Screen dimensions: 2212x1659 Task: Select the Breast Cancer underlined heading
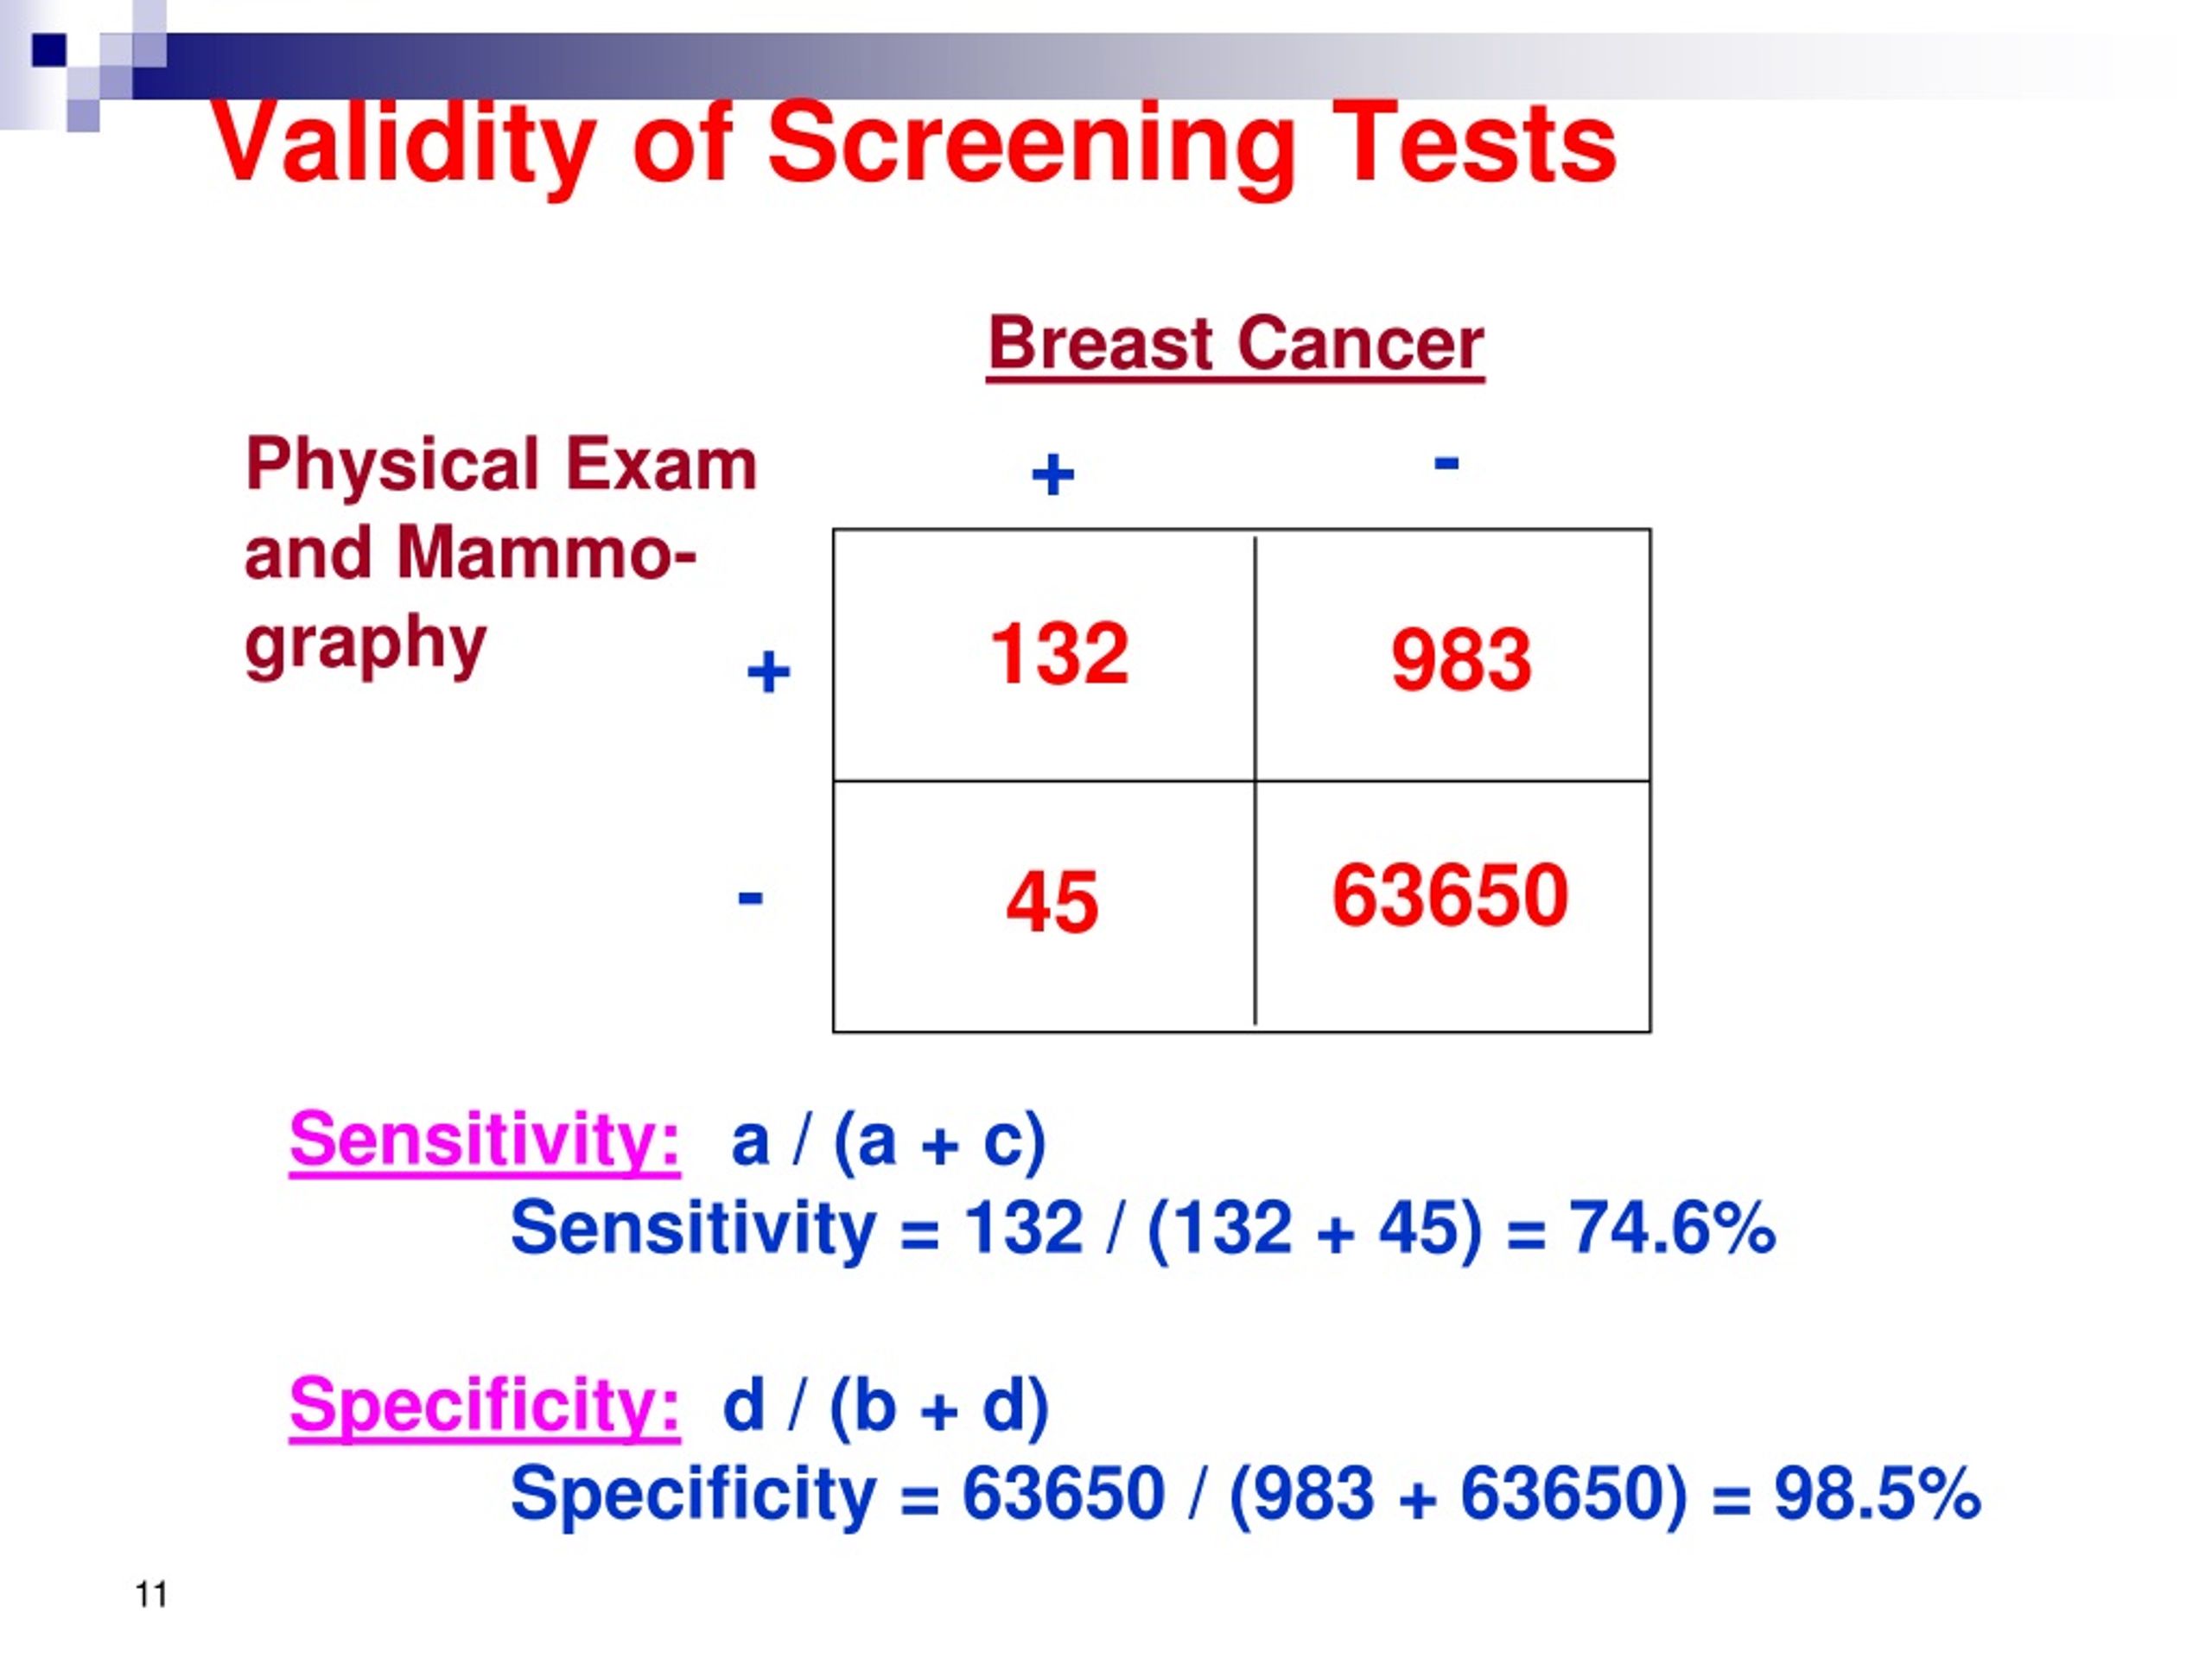point(1236,345)
